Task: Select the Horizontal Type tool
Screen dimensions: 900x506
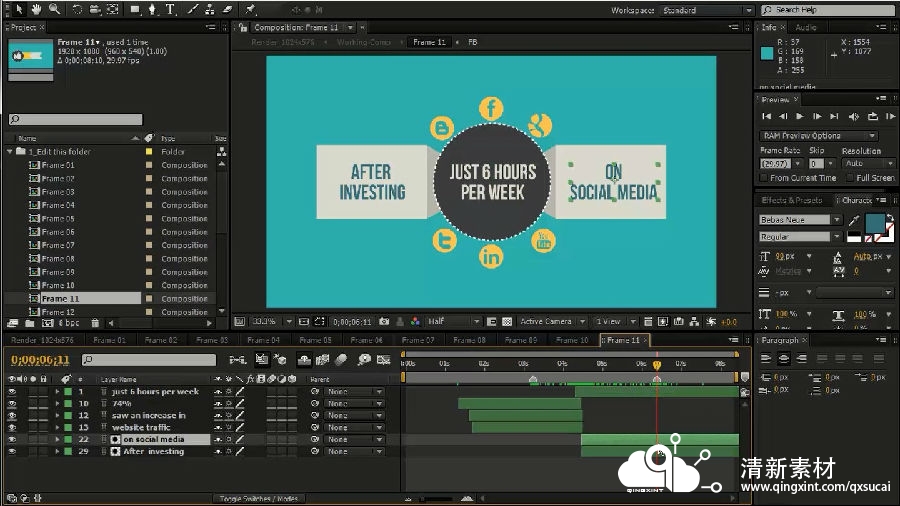Action: click(x=170, y=9)
